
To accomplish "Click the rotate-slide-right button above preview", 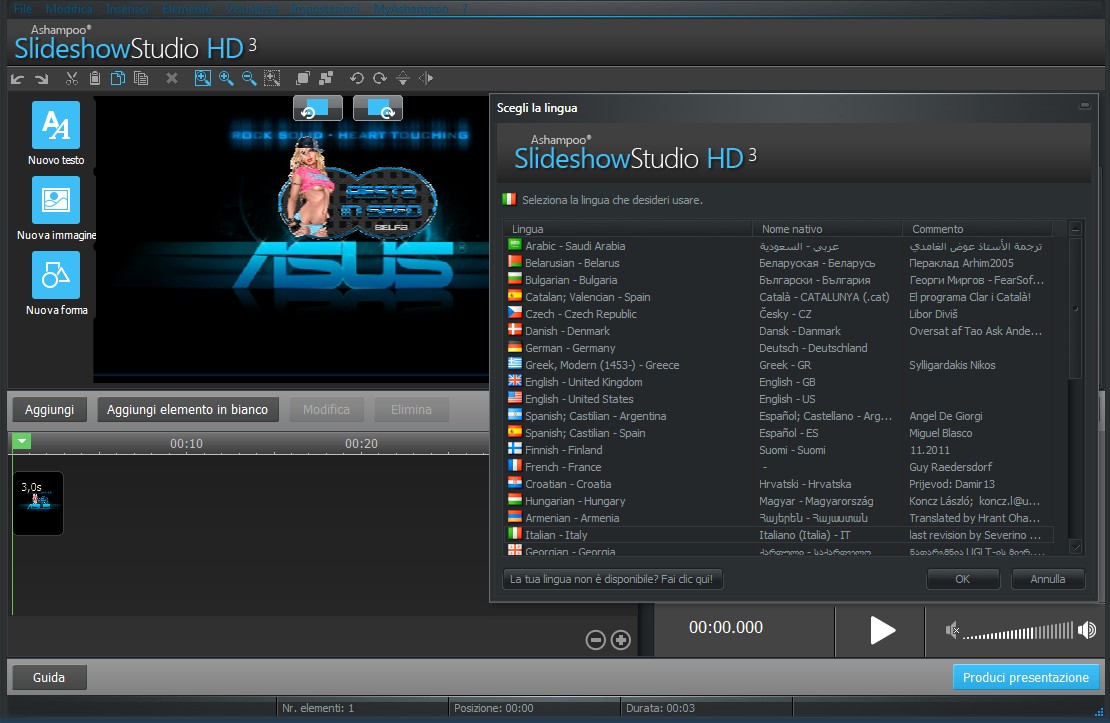I will pyautogui.click(x=378, y=108).
